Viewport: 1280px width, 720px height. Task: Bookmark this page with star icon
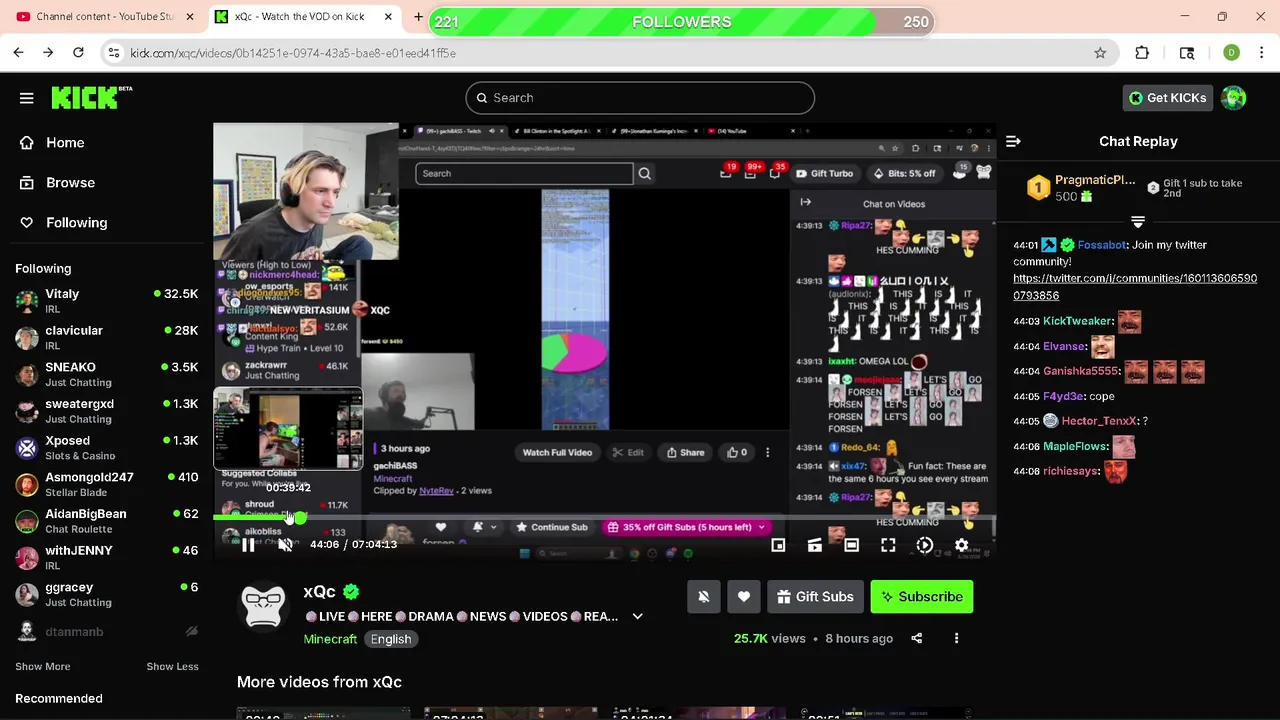click(1100, 53)
